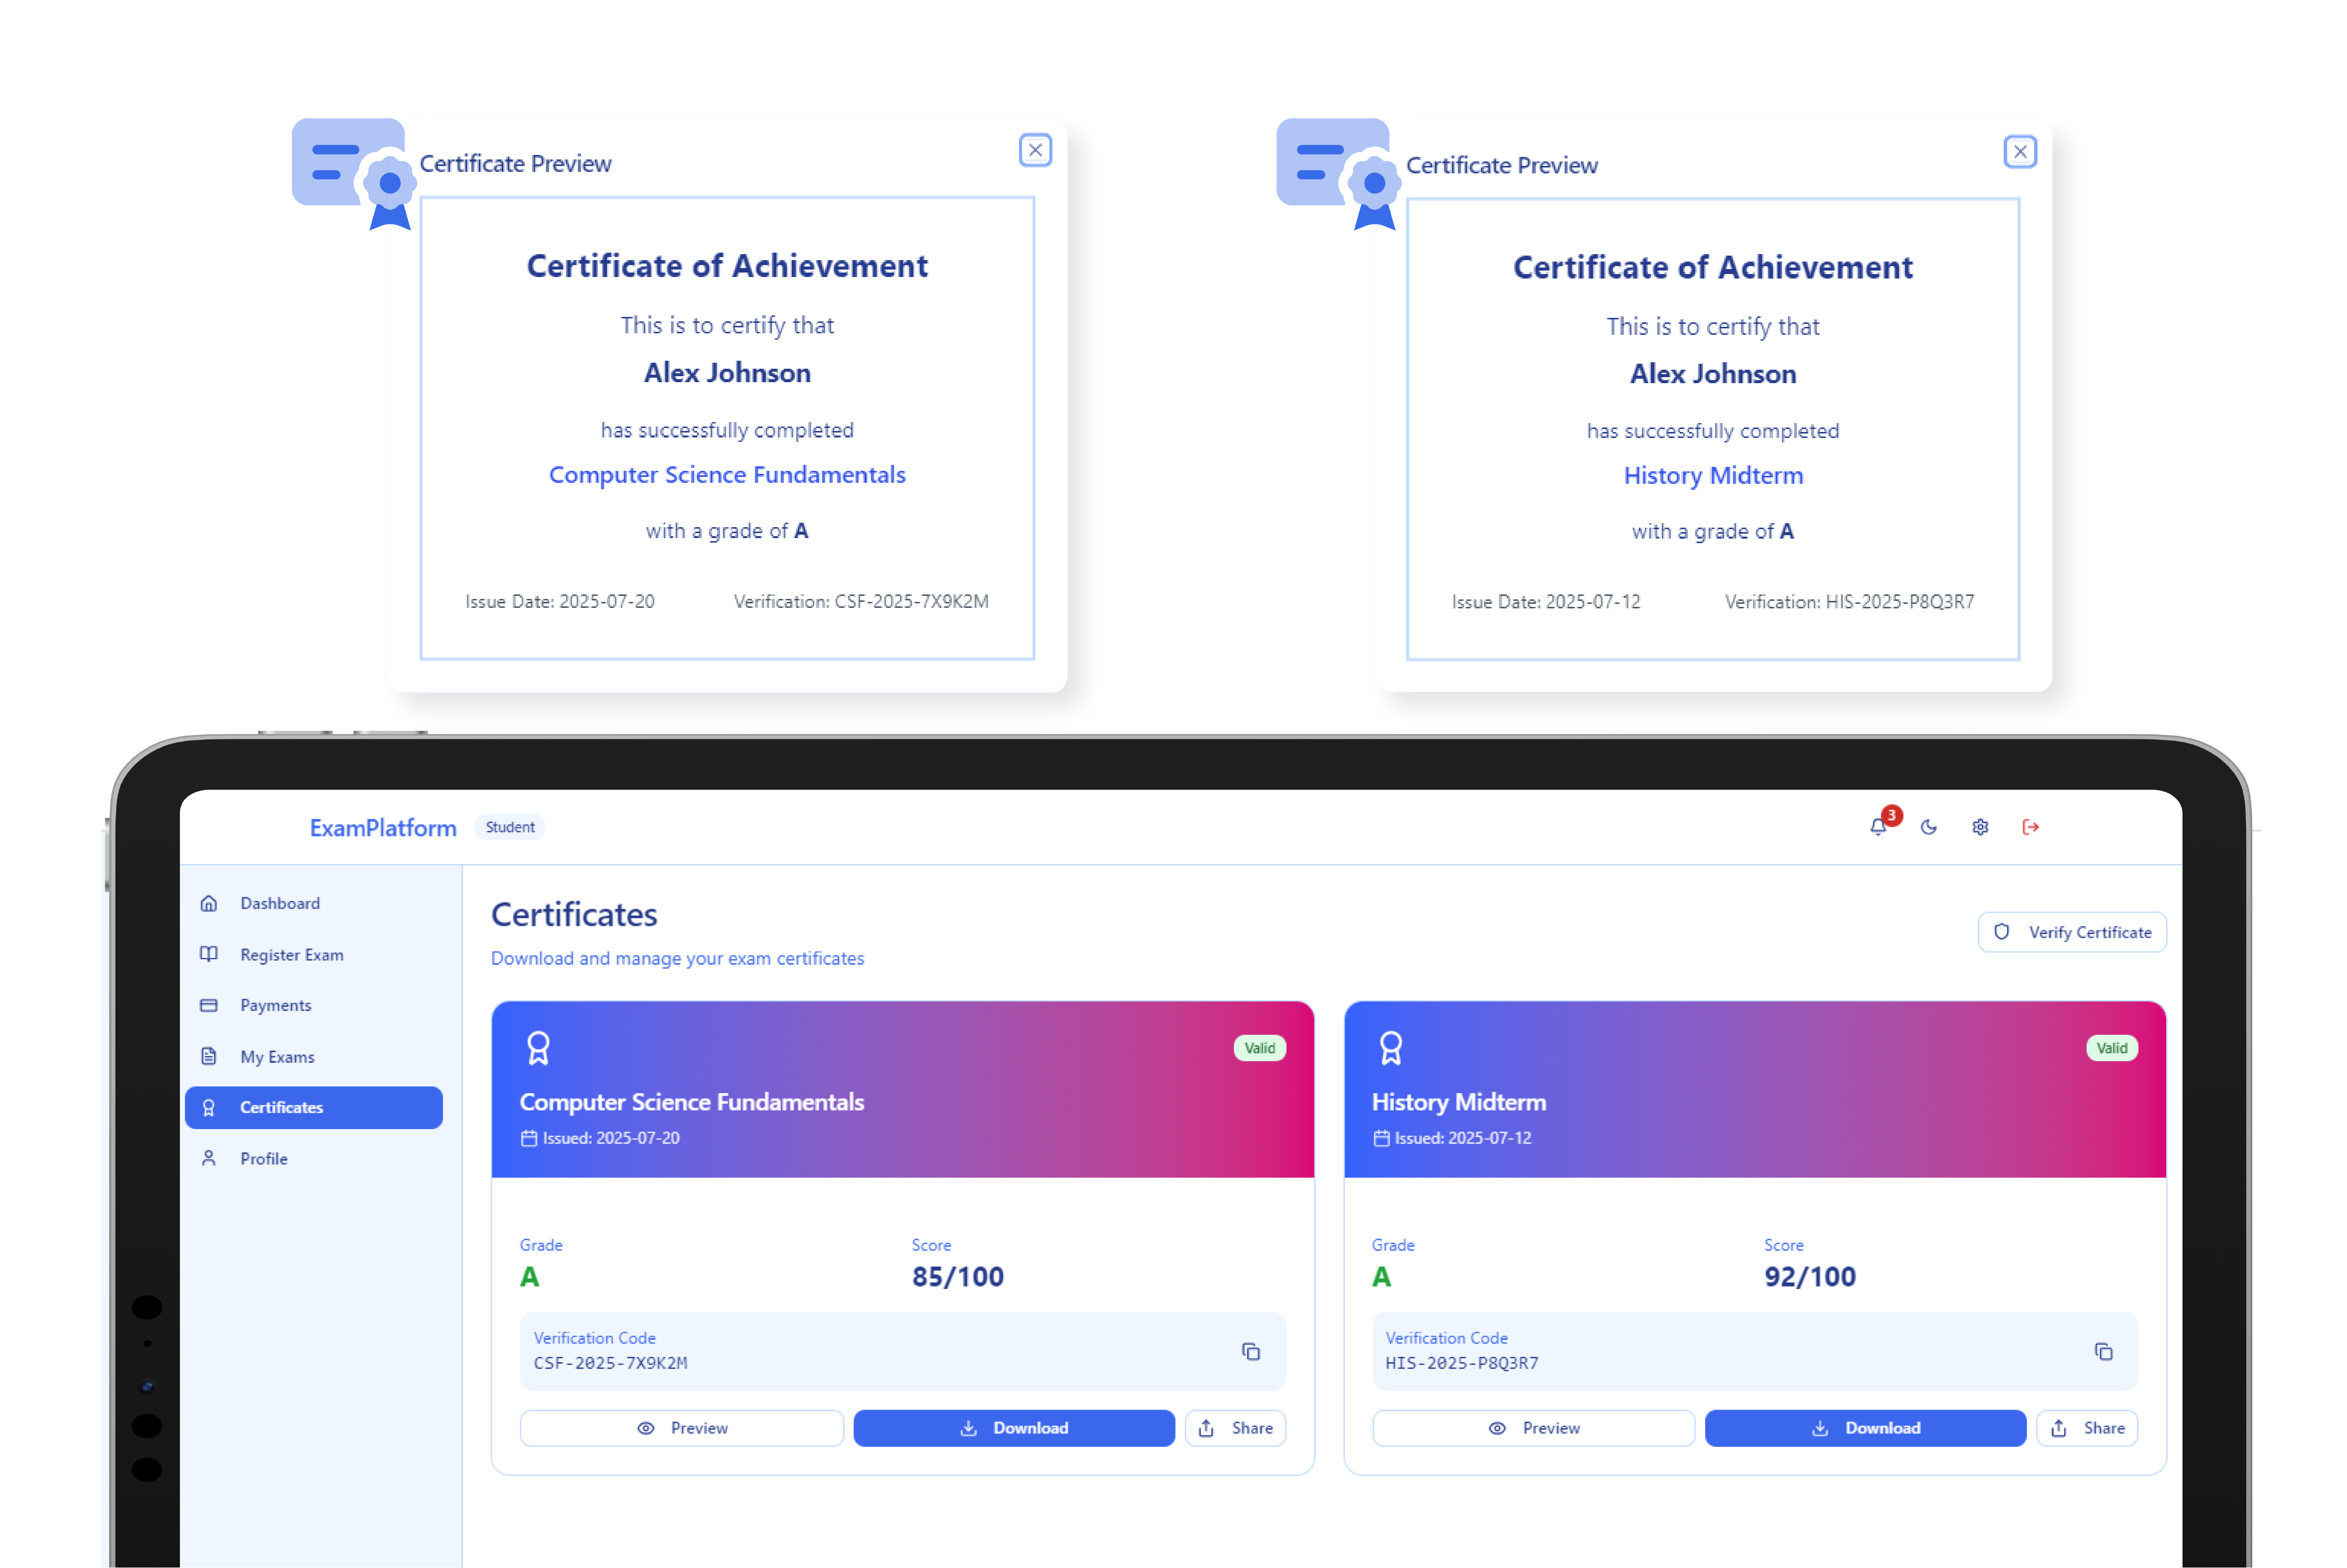Click Valid badge on History Midterm card

click(2112, 1048)
